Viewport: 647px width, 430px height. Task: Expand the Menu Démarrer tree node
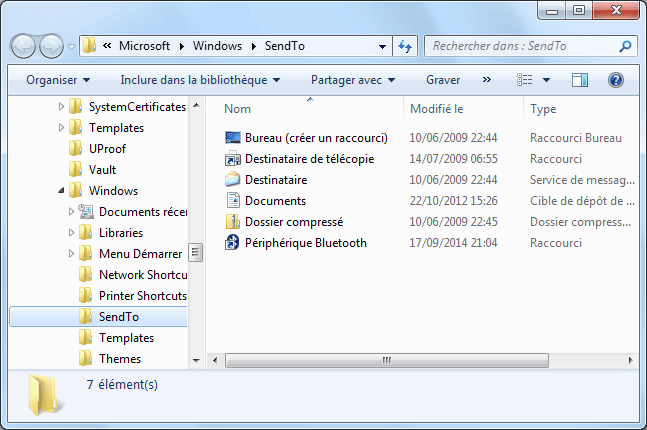pos(71,254)
